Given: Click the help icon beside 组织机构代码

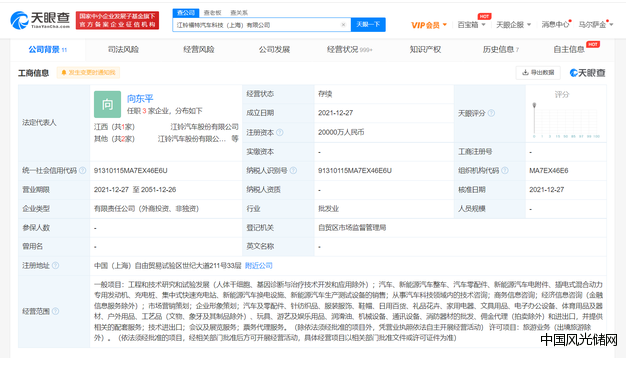Looking at the screenshot, I should pyautogui.click(x=505, y=170).
